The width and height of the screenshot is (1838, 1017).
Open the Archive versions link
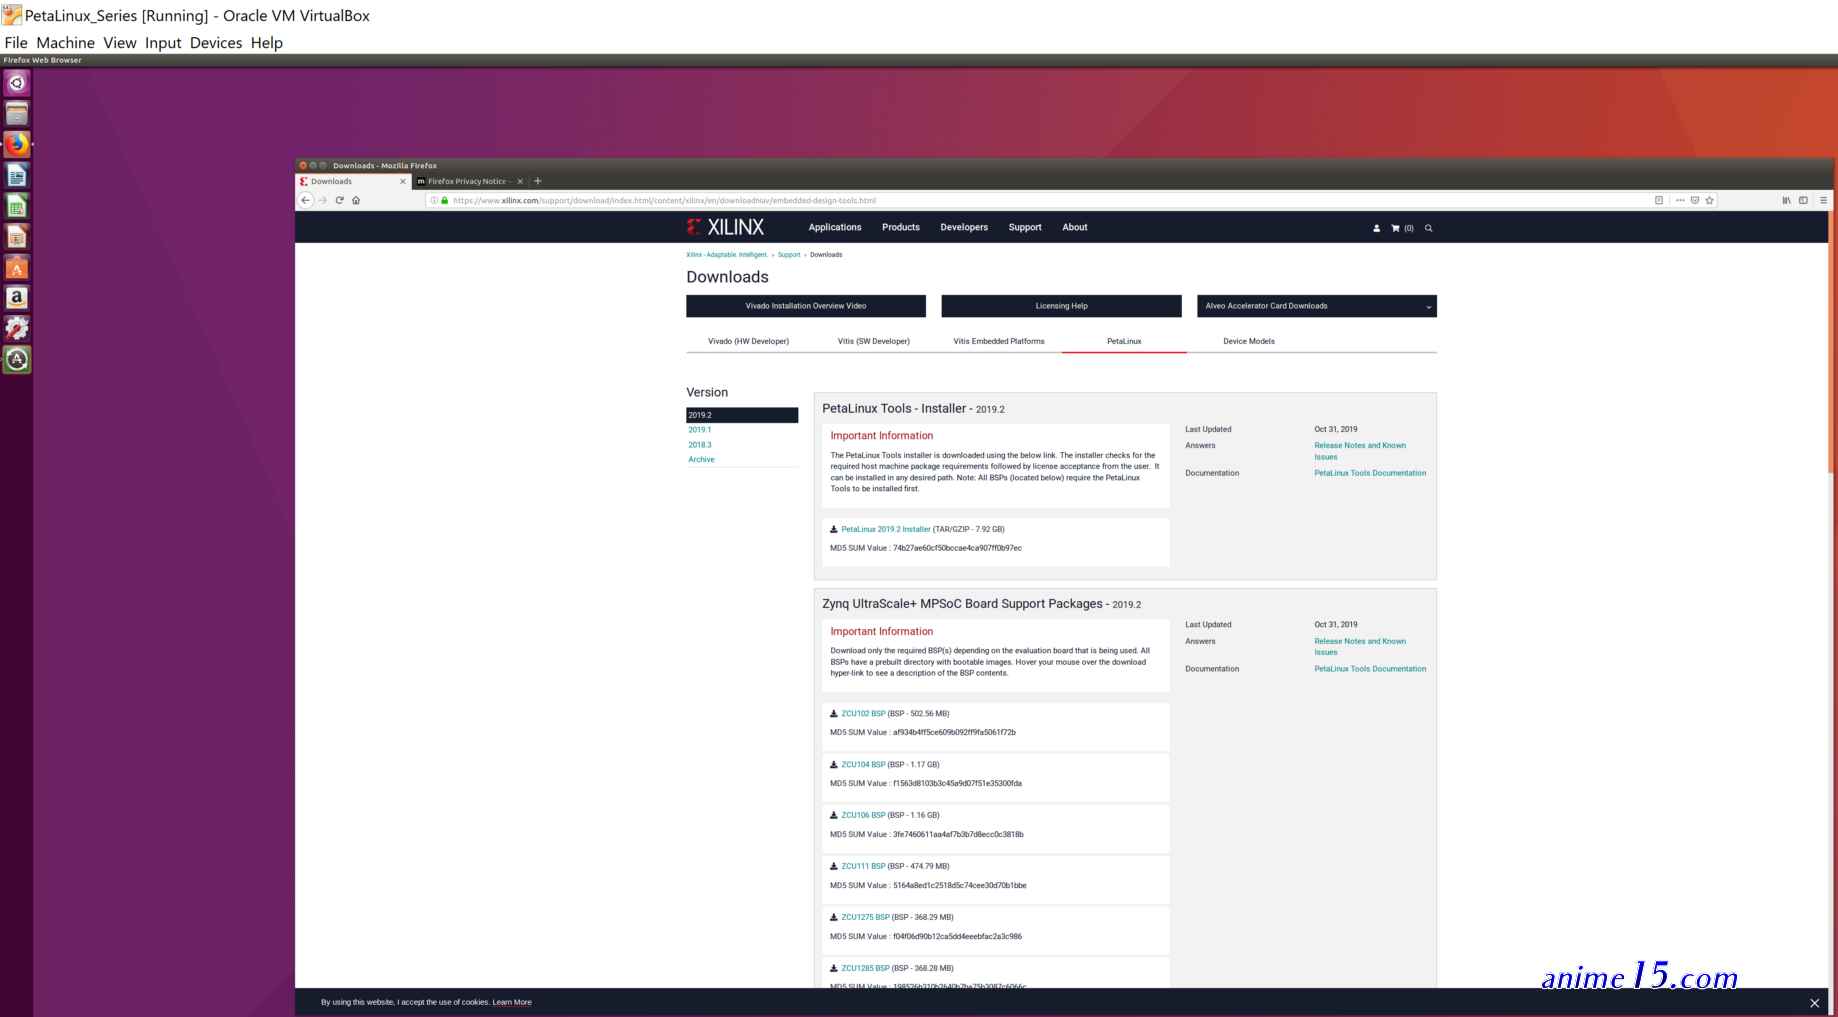701,460
